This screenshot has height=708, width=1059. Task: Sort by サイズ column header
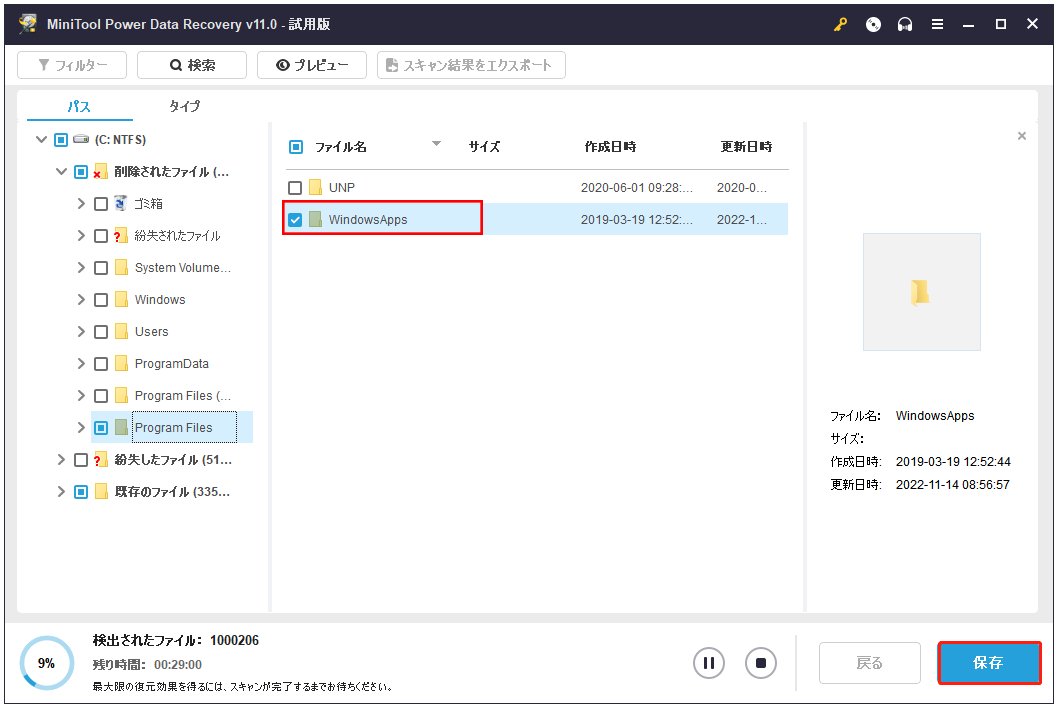484,147
